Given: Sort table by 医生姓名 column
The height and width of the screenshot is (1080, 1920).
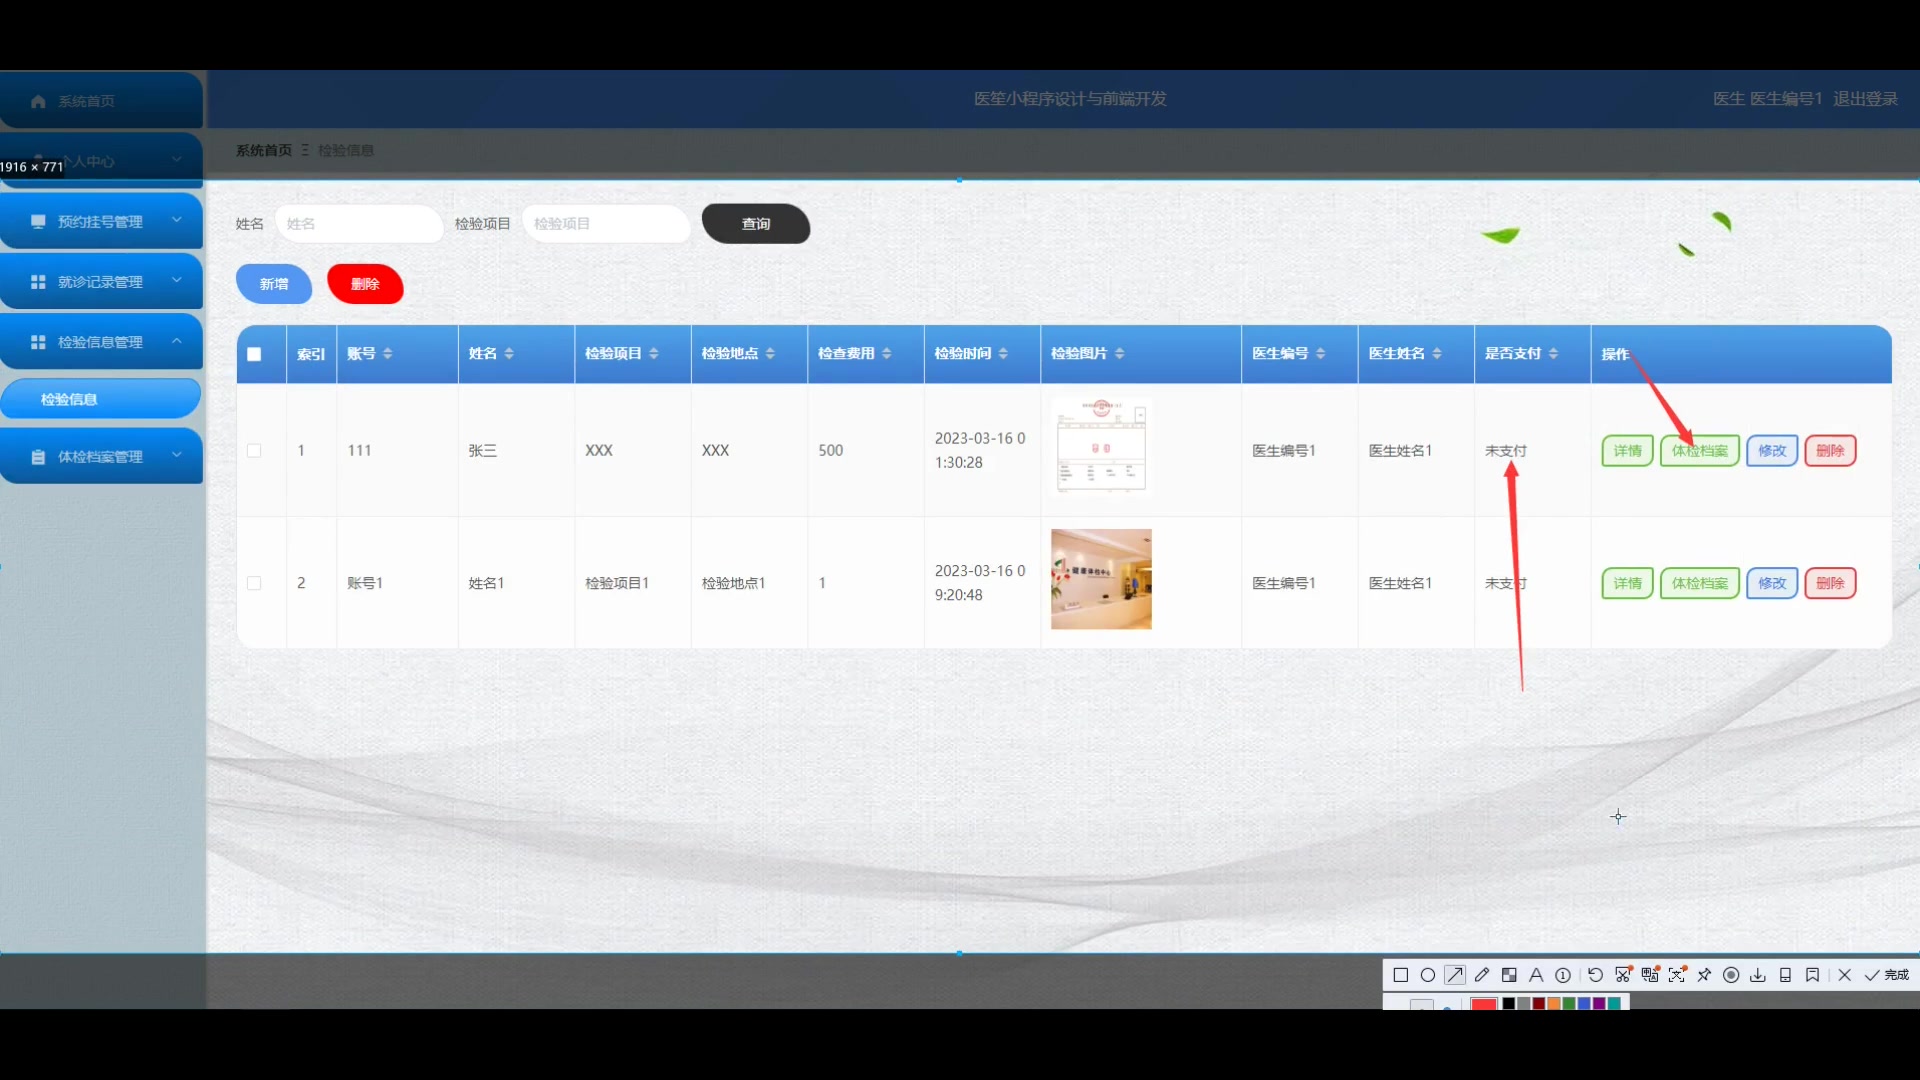Looking at the screenshot, I should (1437, 354).
